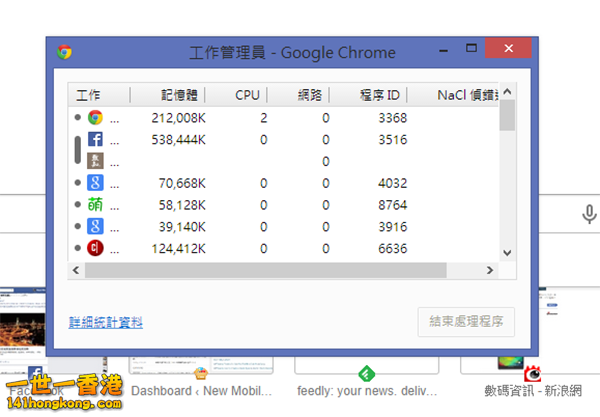This screenshot has width=600, height=417.
Task: Open the Facebook page thumbnail
Action: pos(23,329)
